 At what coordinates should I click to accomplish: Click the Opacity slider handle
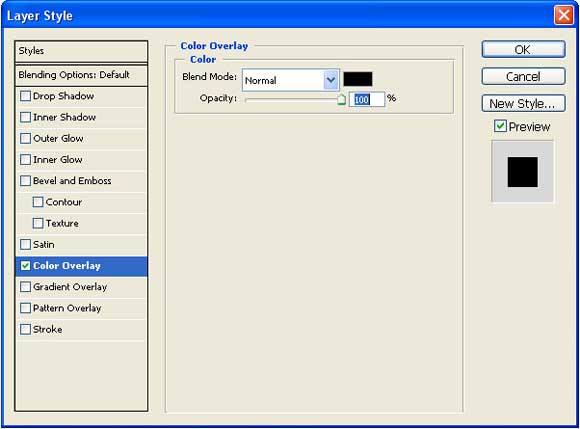[x=341, y=99]
